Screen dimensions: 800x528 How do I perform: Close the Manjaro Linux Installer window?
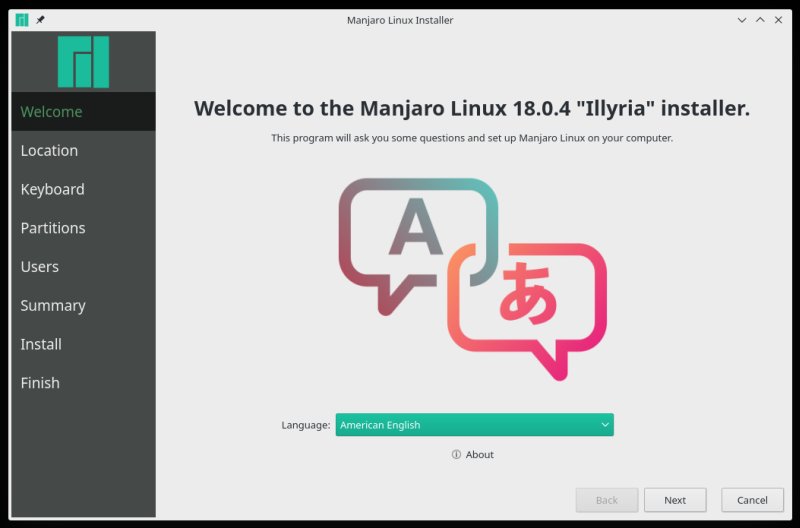pyautogui.click(x=779, y=20)
